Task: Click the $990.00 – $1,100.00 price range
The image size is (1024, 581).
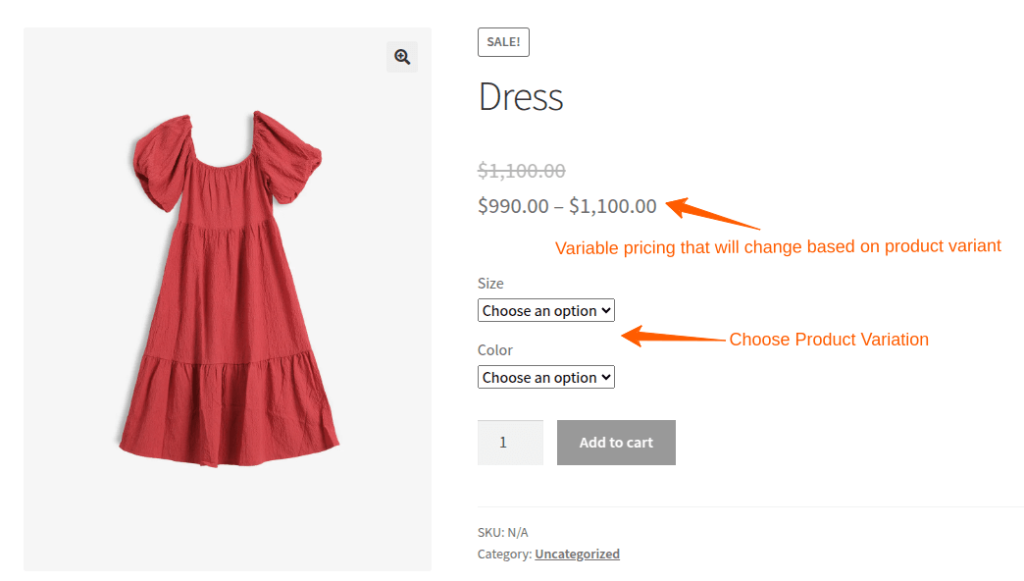Action: 567,206
